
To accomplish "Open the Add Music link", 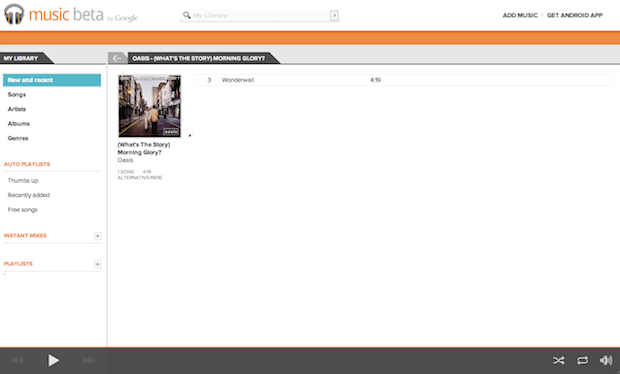I will pos(520,15).
